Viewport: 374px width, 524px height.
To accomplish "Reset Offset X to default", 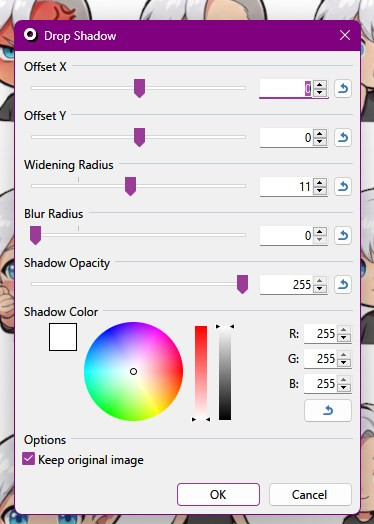I will pos(343,89).
